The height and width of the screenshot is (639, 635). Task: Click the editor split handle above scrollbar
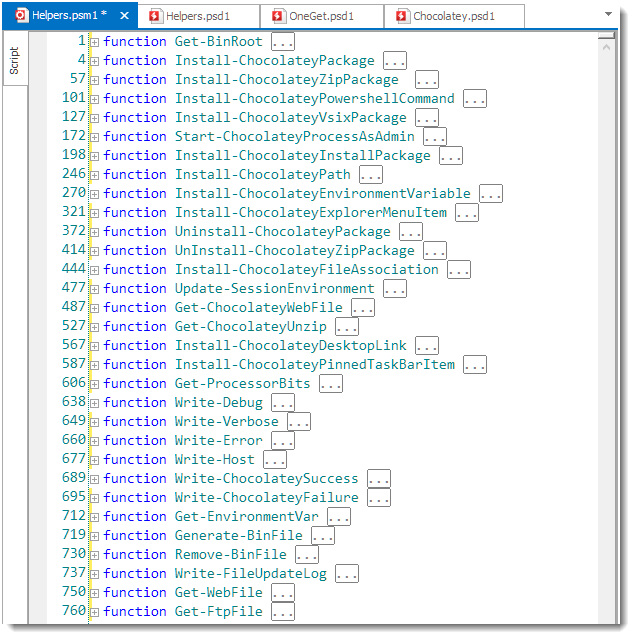pos(606,36)
